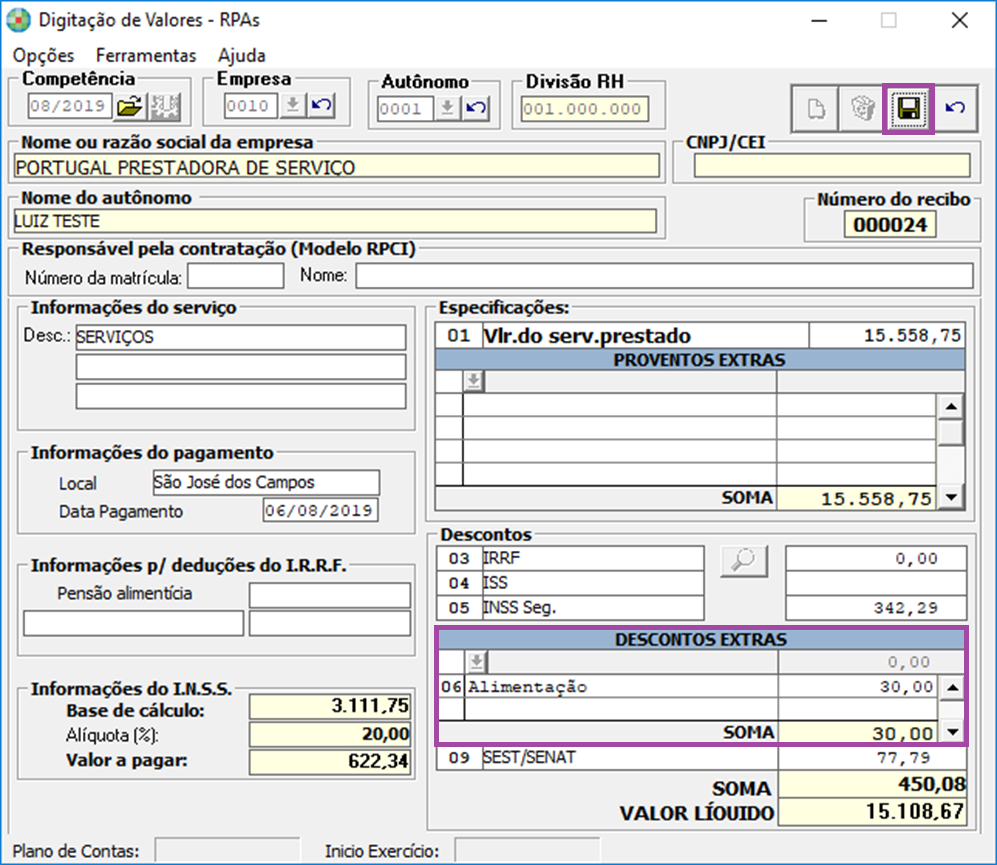Click the Empresa lookup download arrow
Screen dimensions: 997x865
click(x=292, y=105)
